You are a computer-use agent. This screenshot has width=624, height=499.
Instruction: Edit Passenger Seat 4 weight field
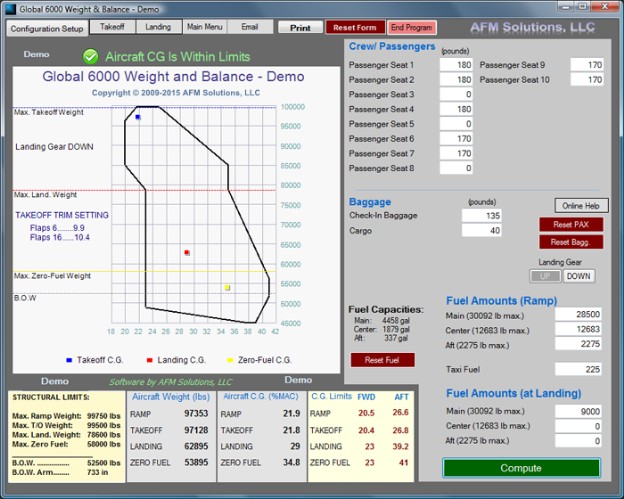coord(456,109)
